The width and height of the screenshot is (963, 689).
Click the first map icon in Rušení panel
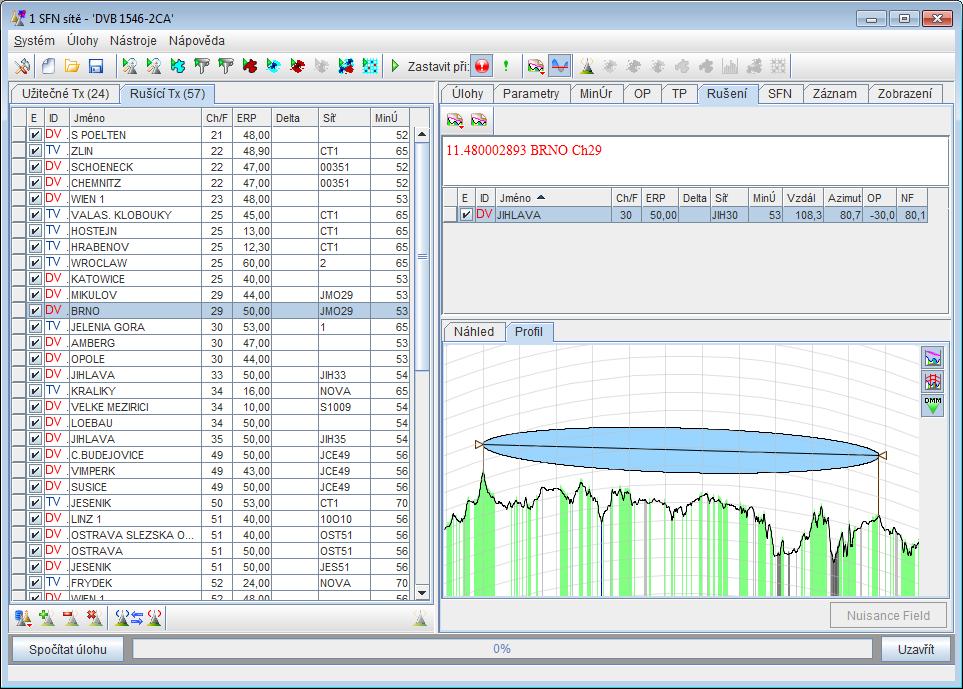[x=455, y=120]
